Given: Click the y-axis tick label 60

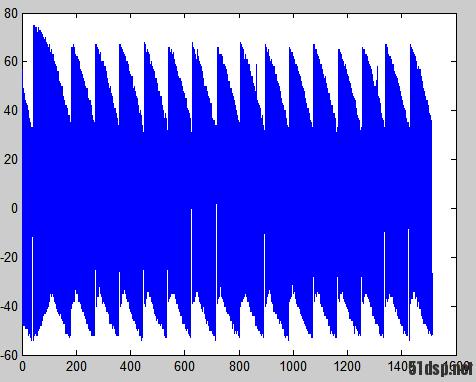Looking at the screenshot, I should (11, 62).
